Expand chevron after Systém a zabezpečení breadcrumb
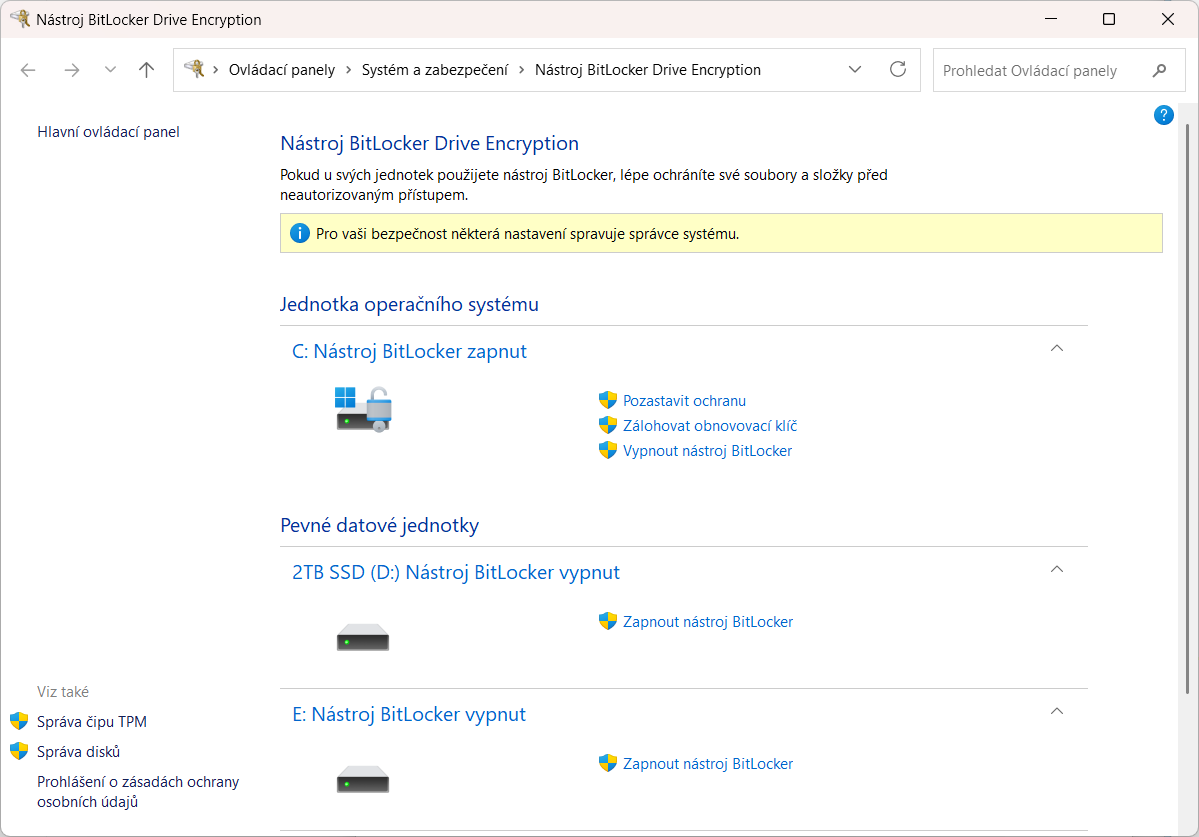 pyautogui.click(x=522, y=70)
